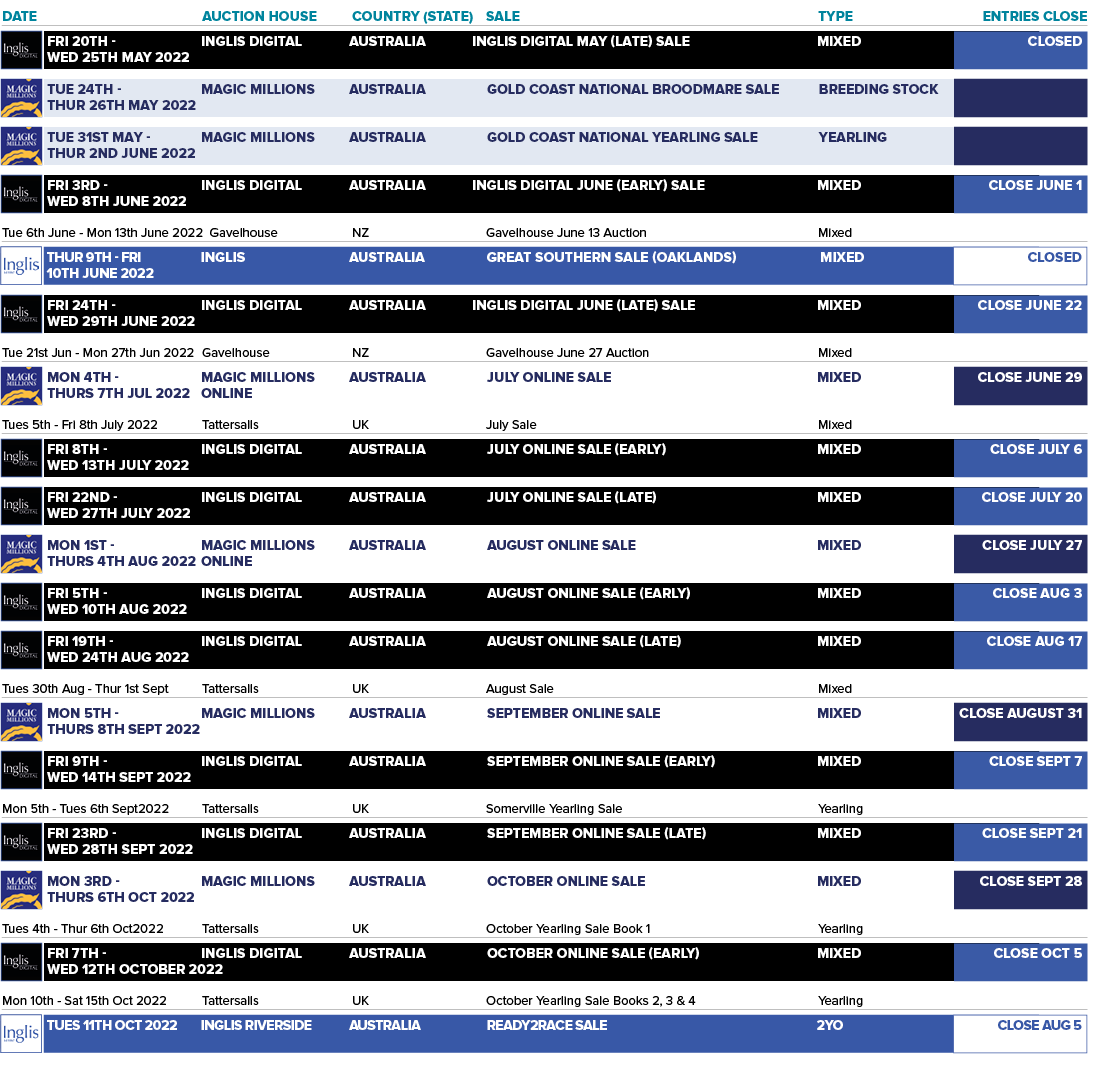The height and width of the screenshot is (1072, 1099).
Task: Click Magic Millions logo for October Online Sale
Action: click(x=21, y=890)
